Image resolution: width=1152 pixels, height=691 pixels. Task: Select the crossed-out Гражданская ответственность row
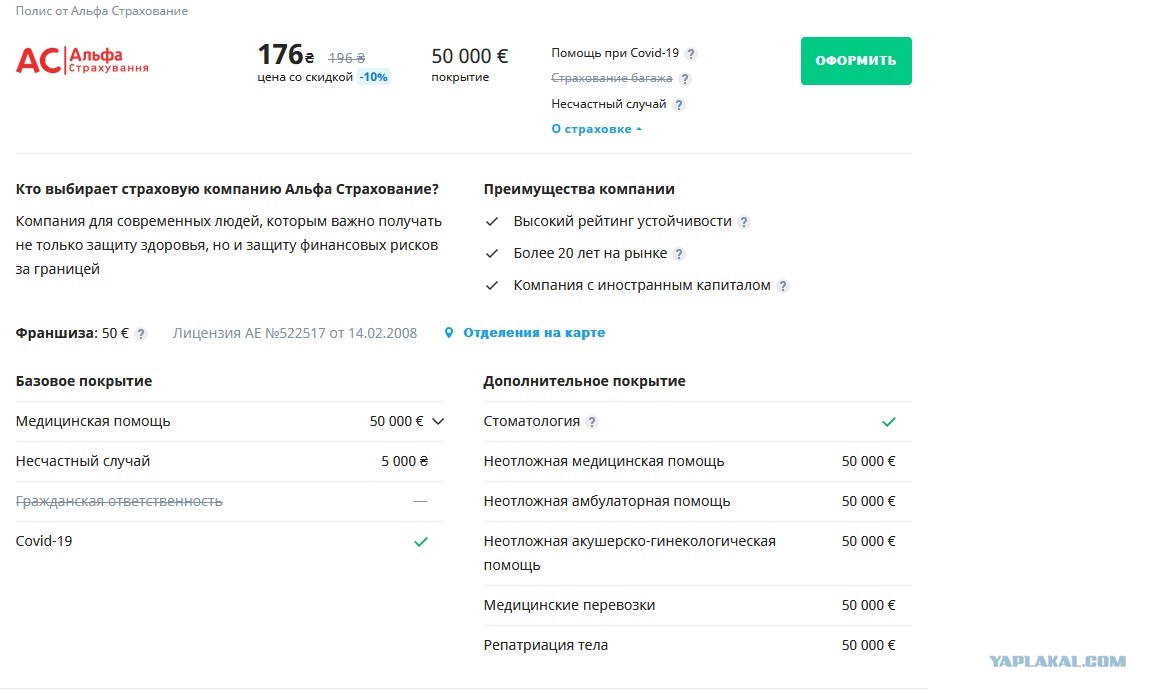[229, 502]
